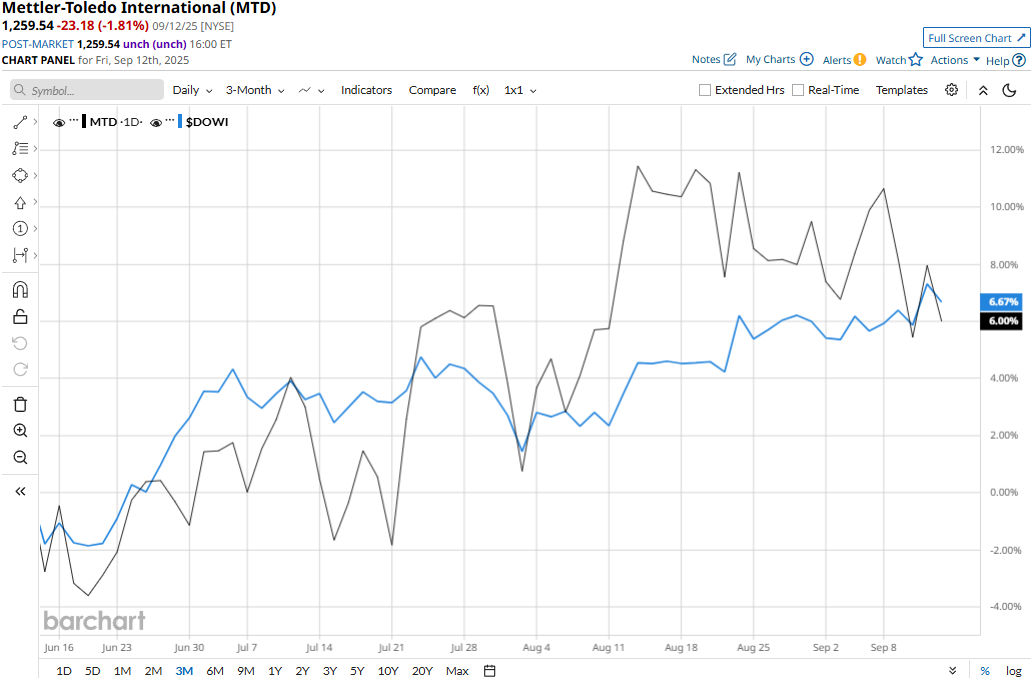Image resolution: width=1031 pixels, height=678 pixels.
Task: Select the 1D time range
Action: (64, 671)
